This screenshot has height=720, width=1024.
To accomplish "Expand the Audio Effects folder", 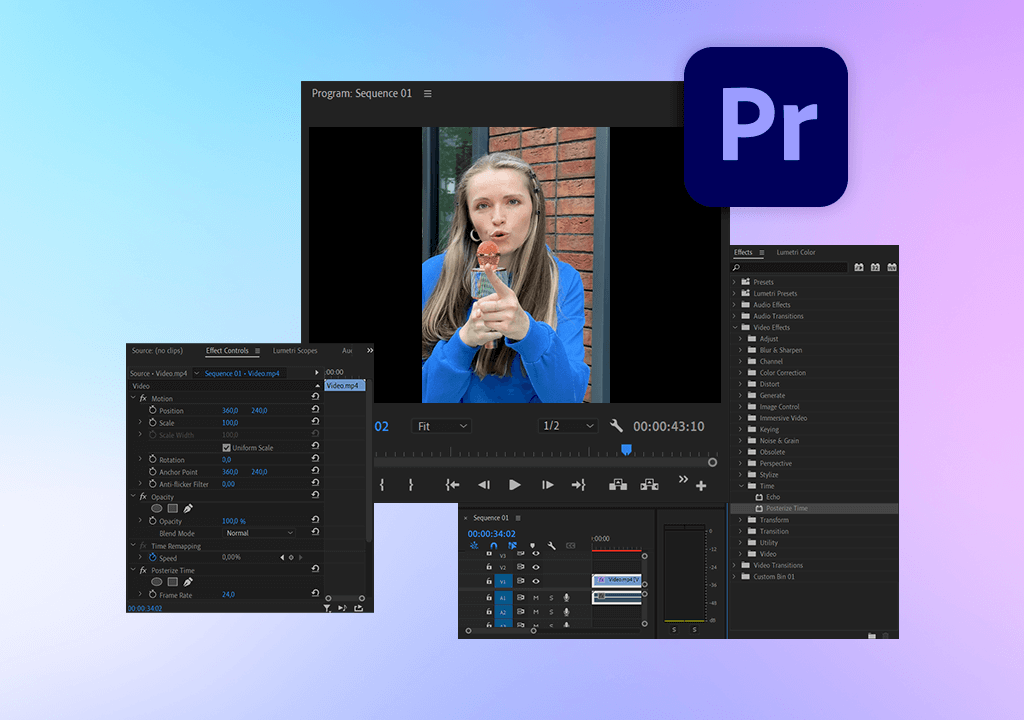I will click(x=734, y=304).
